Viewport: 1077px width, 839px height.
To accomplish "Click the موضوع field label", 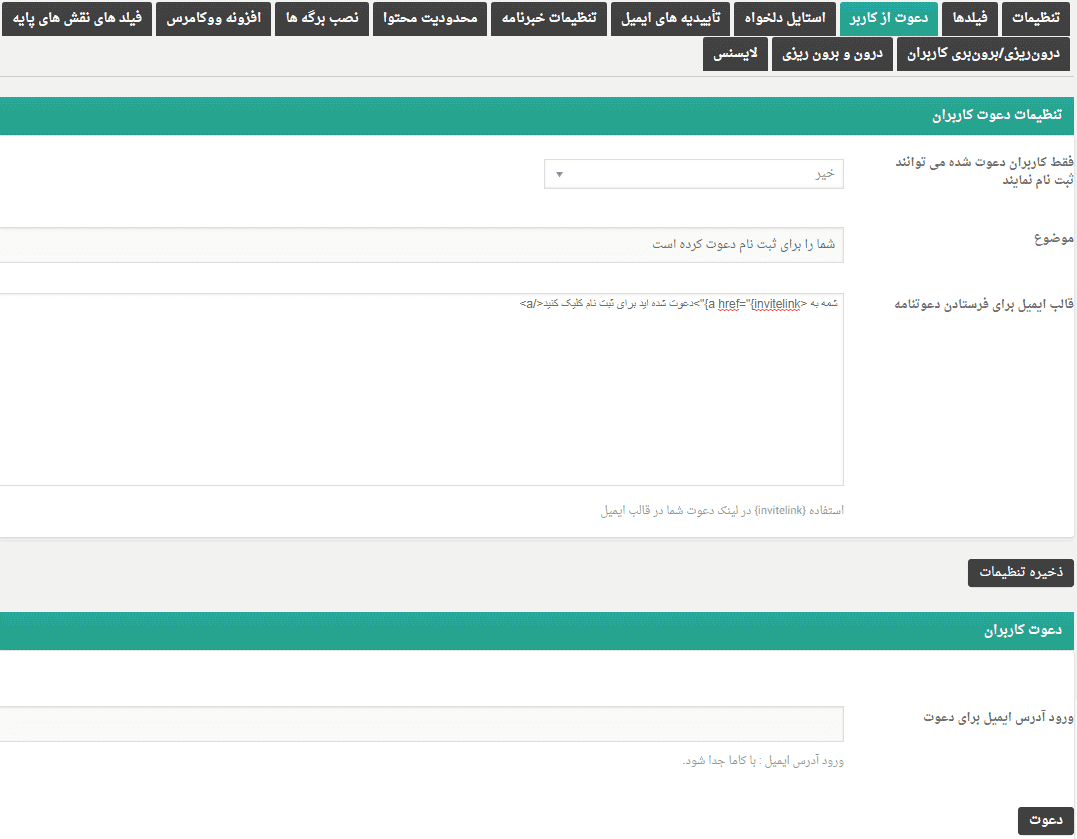I will click(x=1054, y=238).
